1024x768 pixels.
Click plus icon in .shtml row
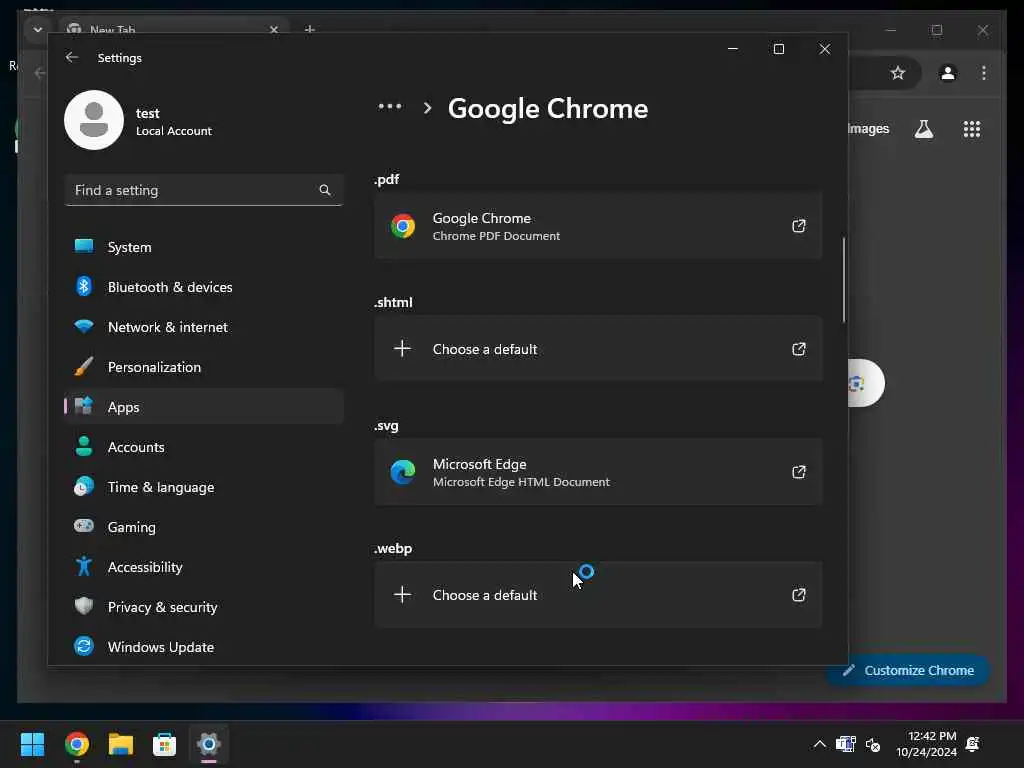(x=402, y=349)
